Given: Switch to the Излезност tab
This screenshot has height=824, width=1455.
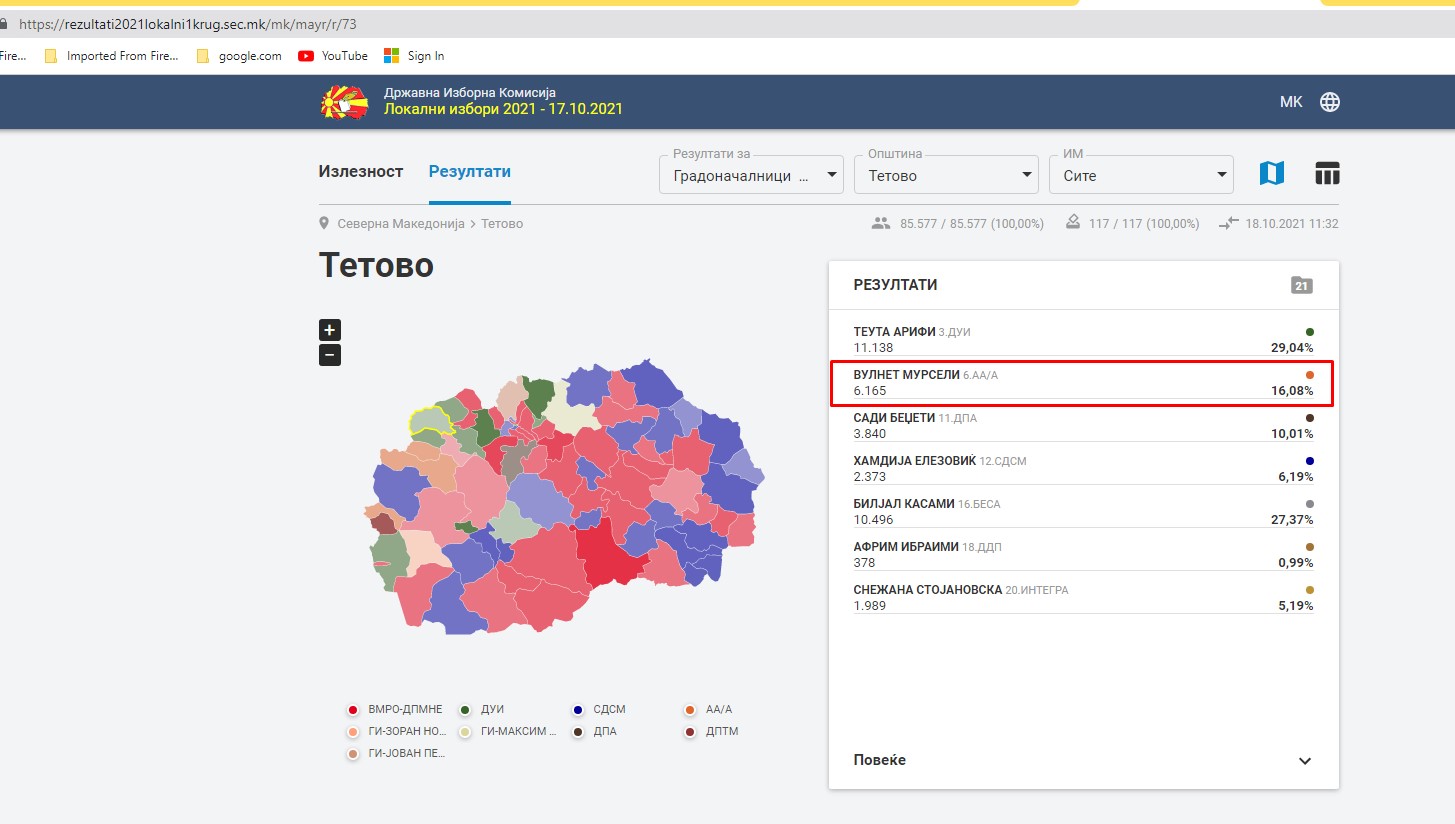Looking at the screenshot, I should pos(361,171).
